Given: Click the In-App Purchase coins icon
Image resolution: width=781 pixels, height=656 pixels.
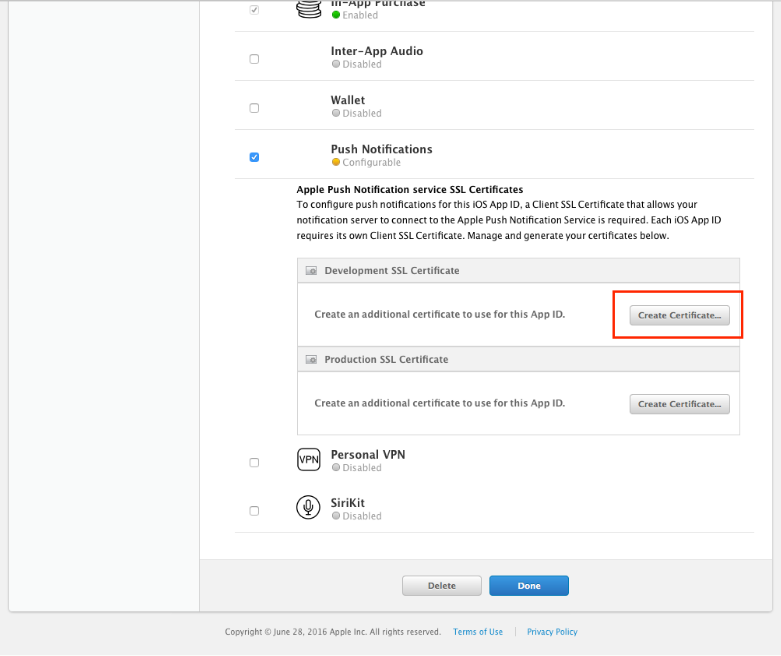Looking at the screenshot, I should (x=308, y=8).
